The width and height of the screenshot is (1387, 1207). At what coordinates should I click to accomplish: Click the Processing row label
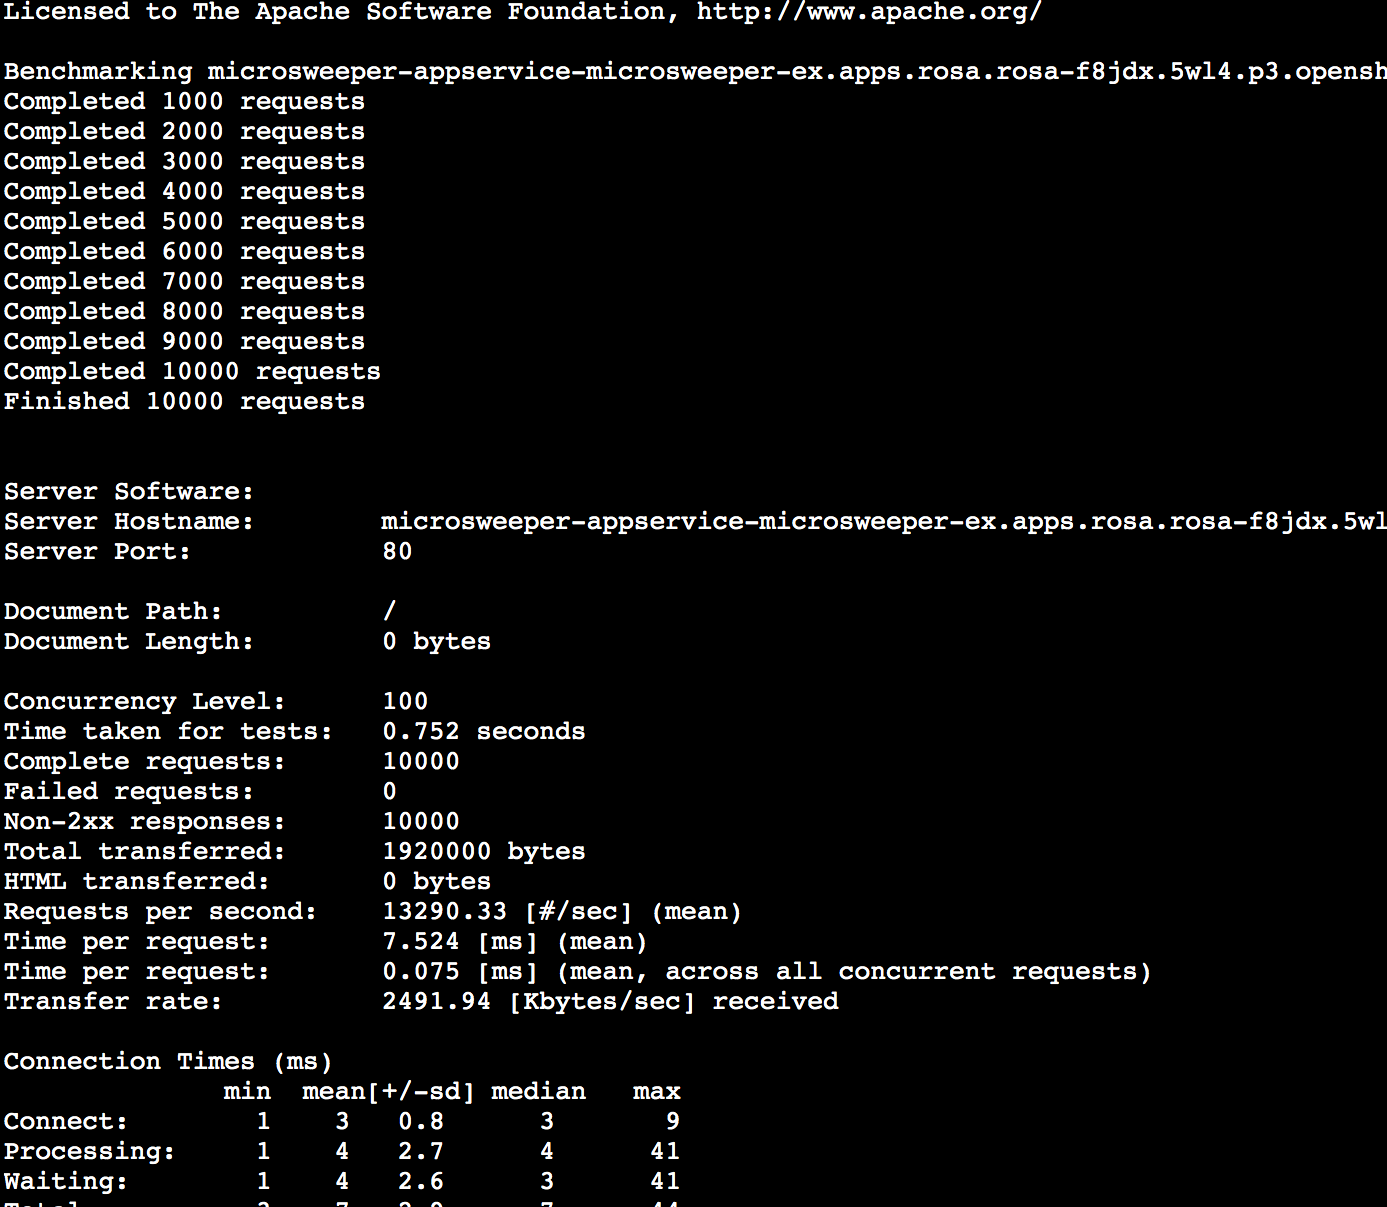pos(89,1151)
